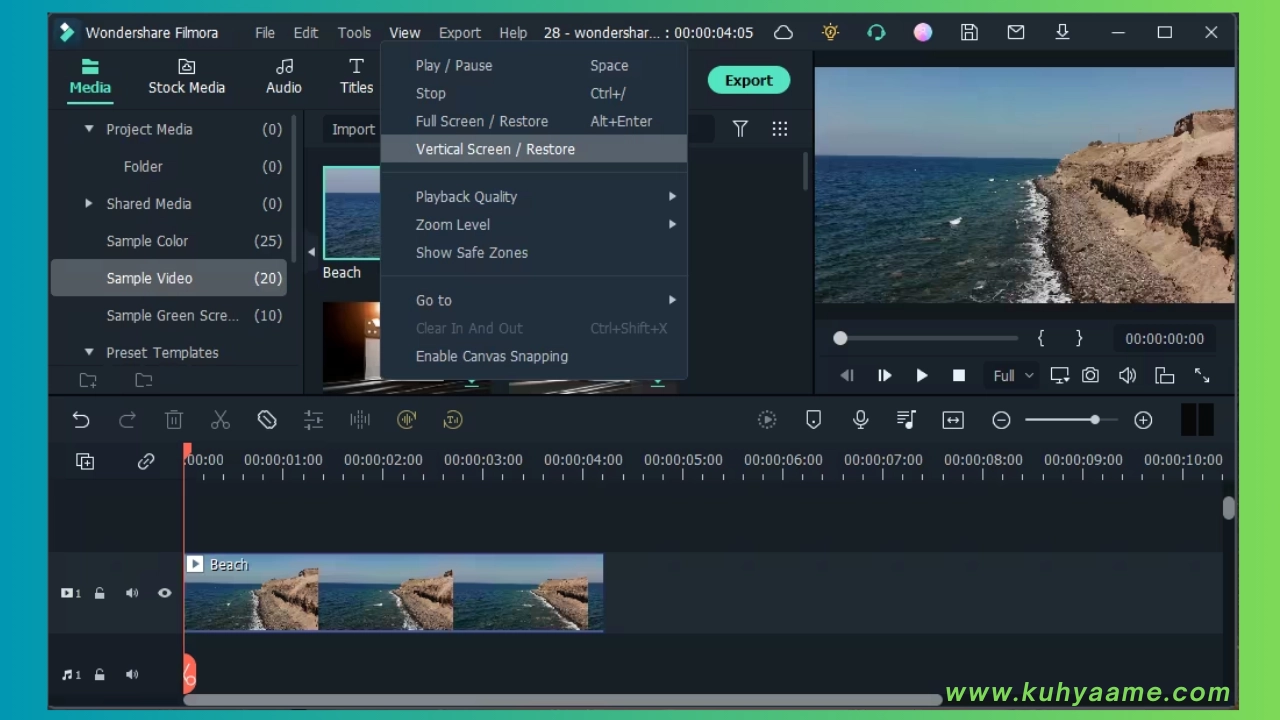The width and height of the screenshot is (1280, 720).
Task: Undo the last edit in timeline toolbar
Action: (81, 420)
